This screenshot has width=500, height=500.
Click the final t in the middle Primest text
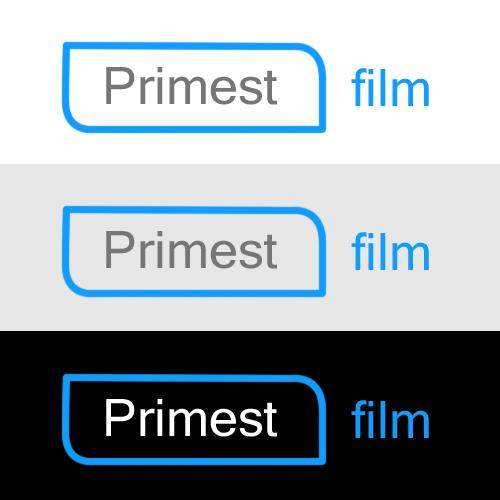click(271, 252)
